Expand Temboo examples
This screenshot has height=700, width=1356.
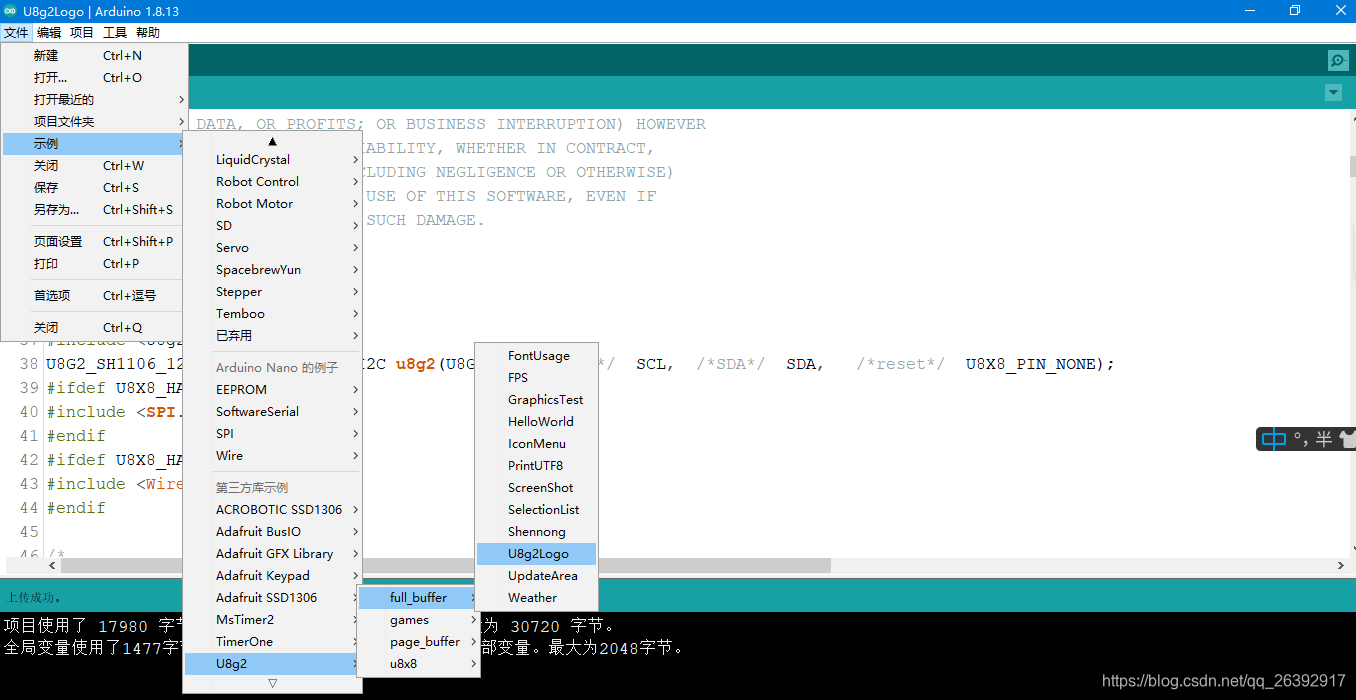272,314
